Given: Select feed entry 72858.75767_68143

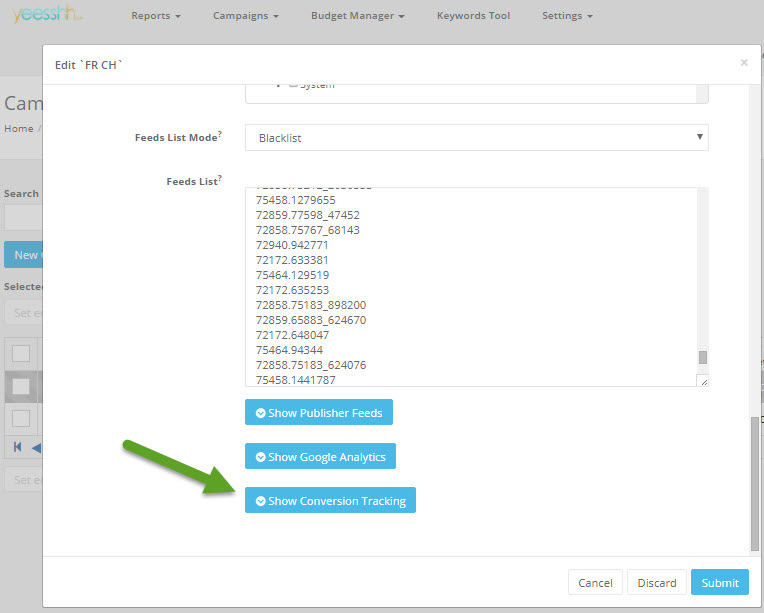Looking at the screenshot, I should point(307,230).
